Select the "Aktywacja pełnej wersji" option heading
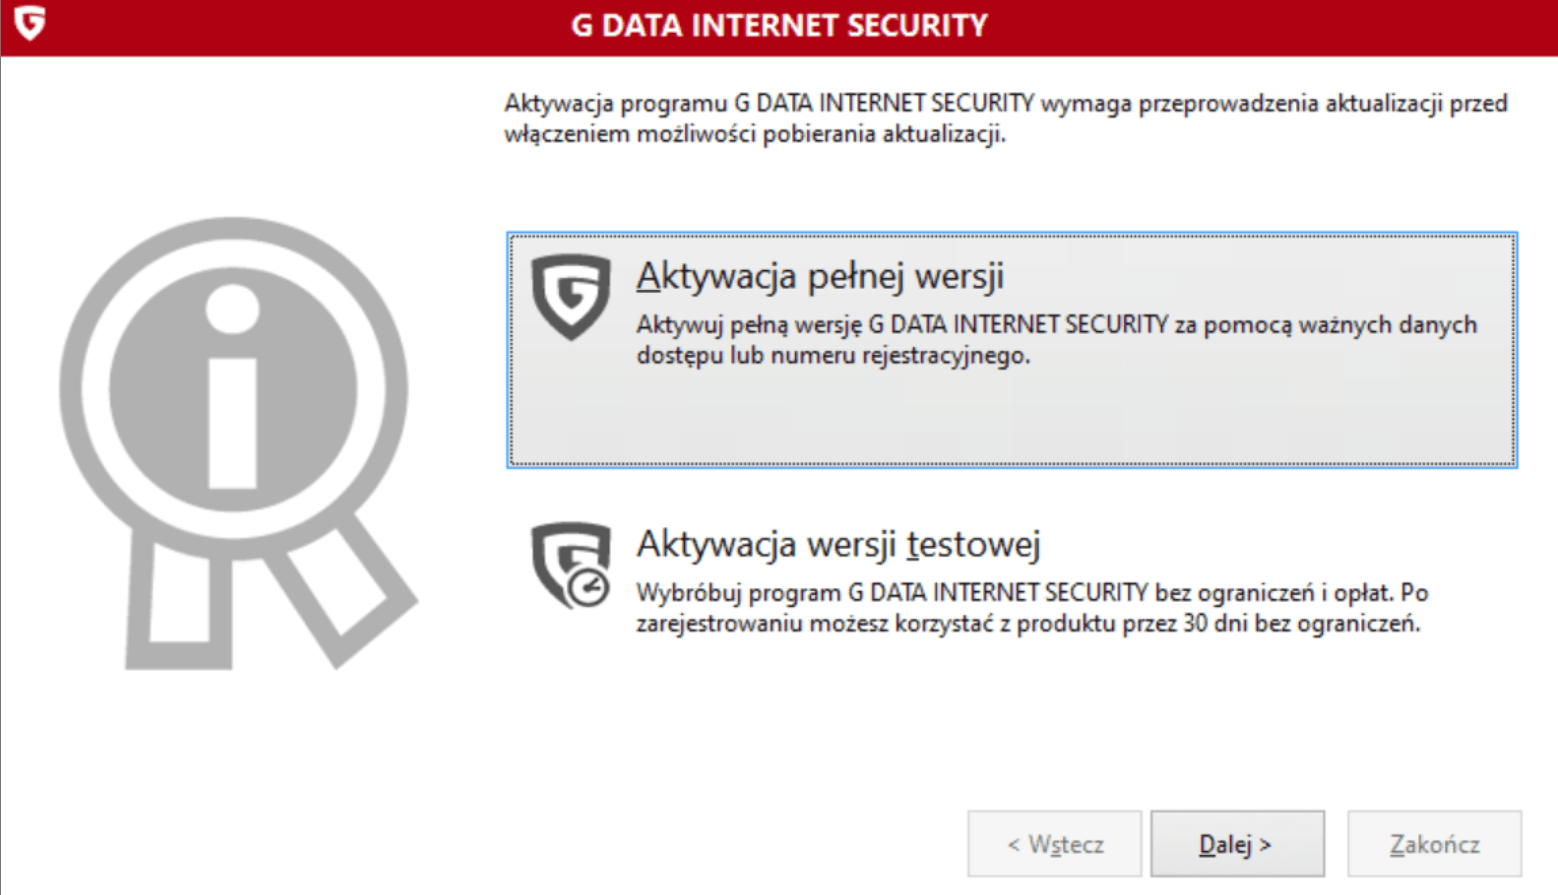 pos(820,276)
